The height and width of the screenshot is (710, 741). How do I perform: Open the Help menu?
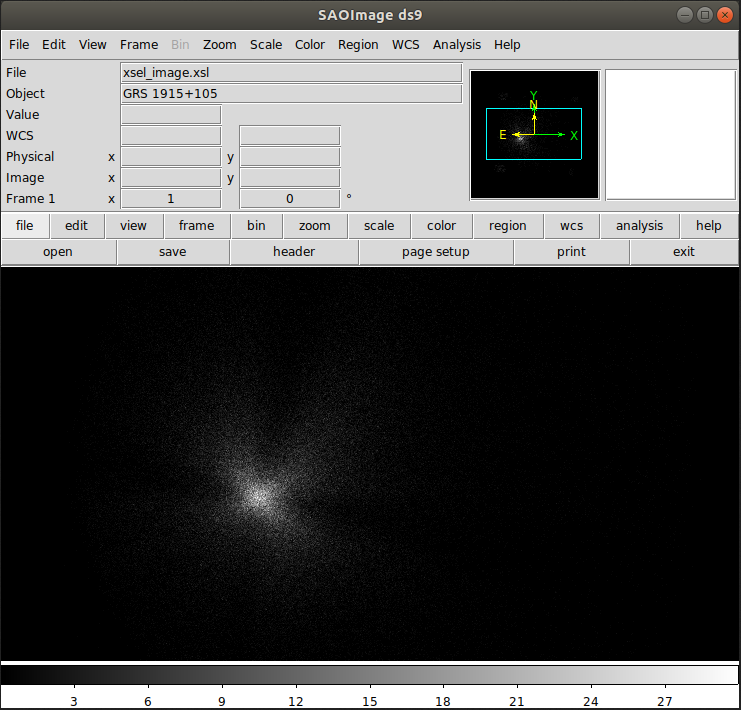[507, 44]
